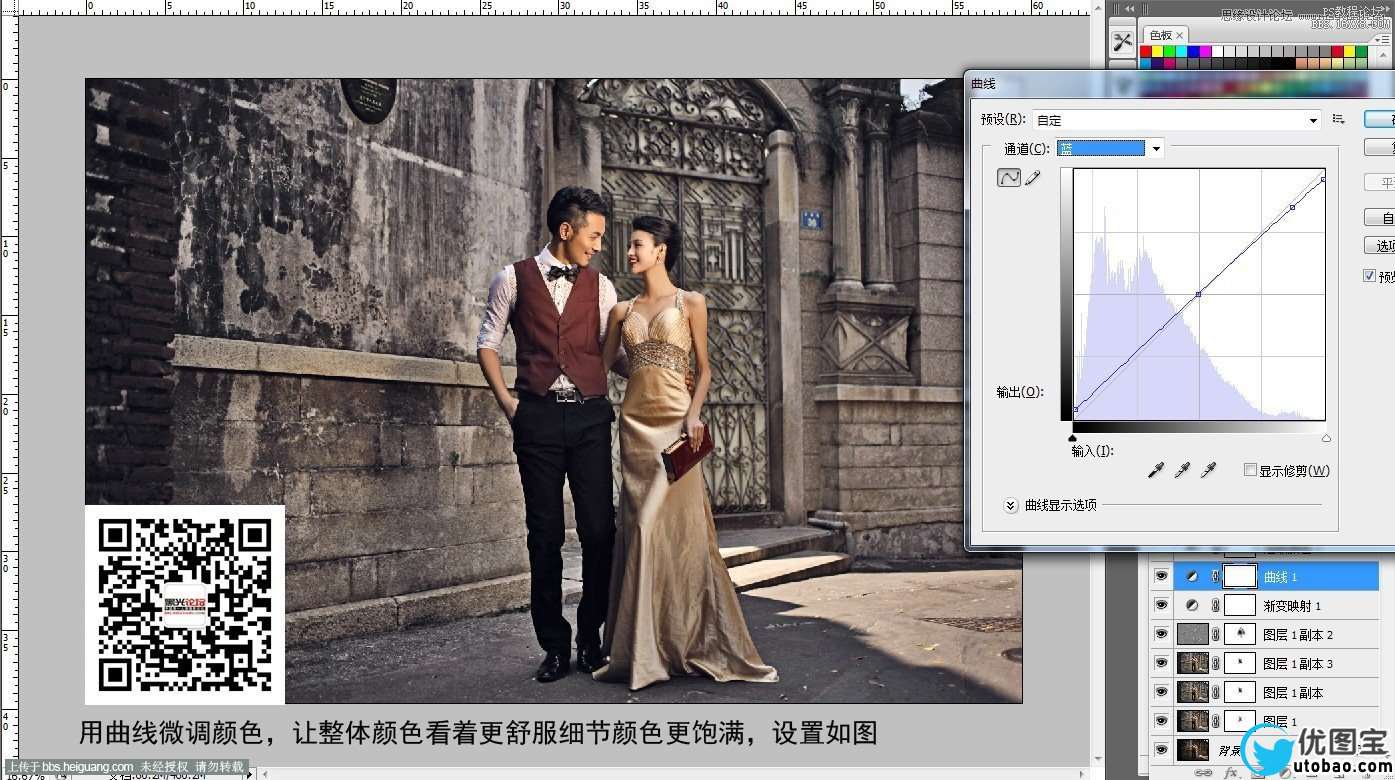The height and width of the screenshot is (780, 1395).
Task: Hide the 曲线 1 layer
Action: 1161,577
